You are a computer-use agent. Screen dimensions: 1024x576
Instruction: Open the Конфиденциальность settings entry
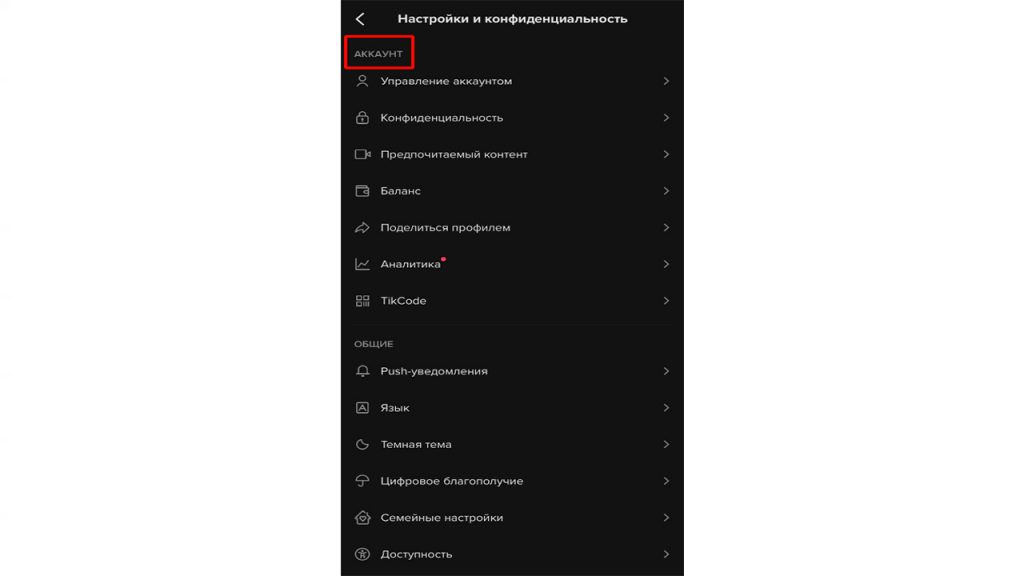point(512,118)
